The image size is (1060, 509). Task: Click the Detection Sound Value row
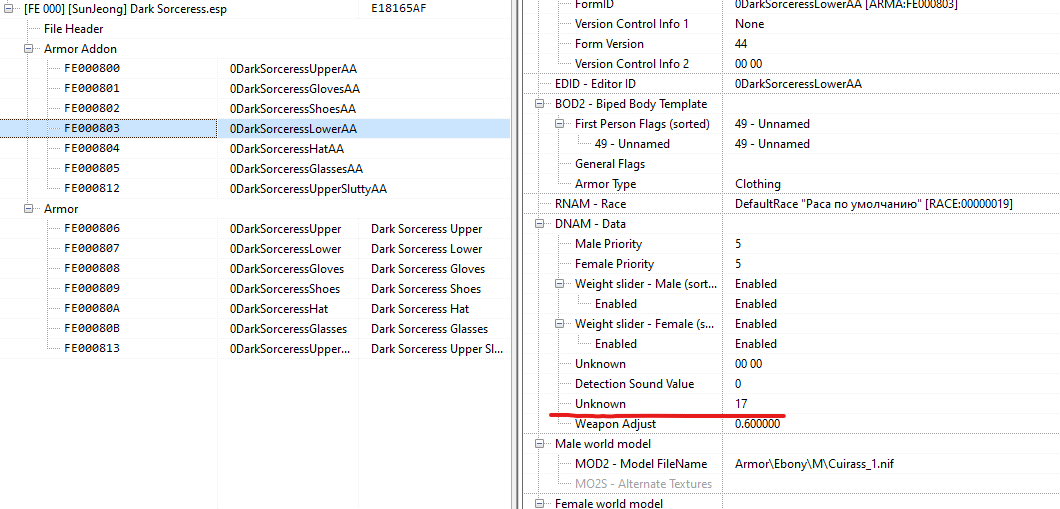791,384
